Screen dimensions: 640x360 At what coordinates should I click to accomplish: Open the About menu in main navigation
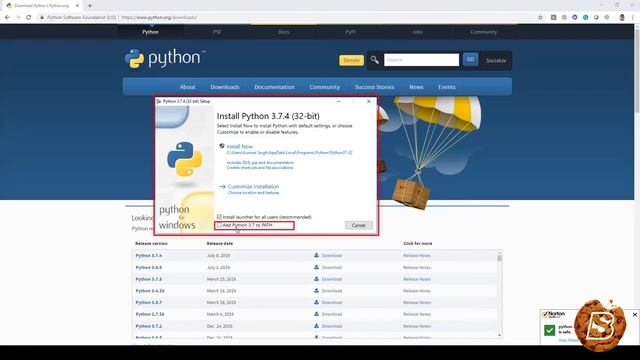click(x=187, y=87)
